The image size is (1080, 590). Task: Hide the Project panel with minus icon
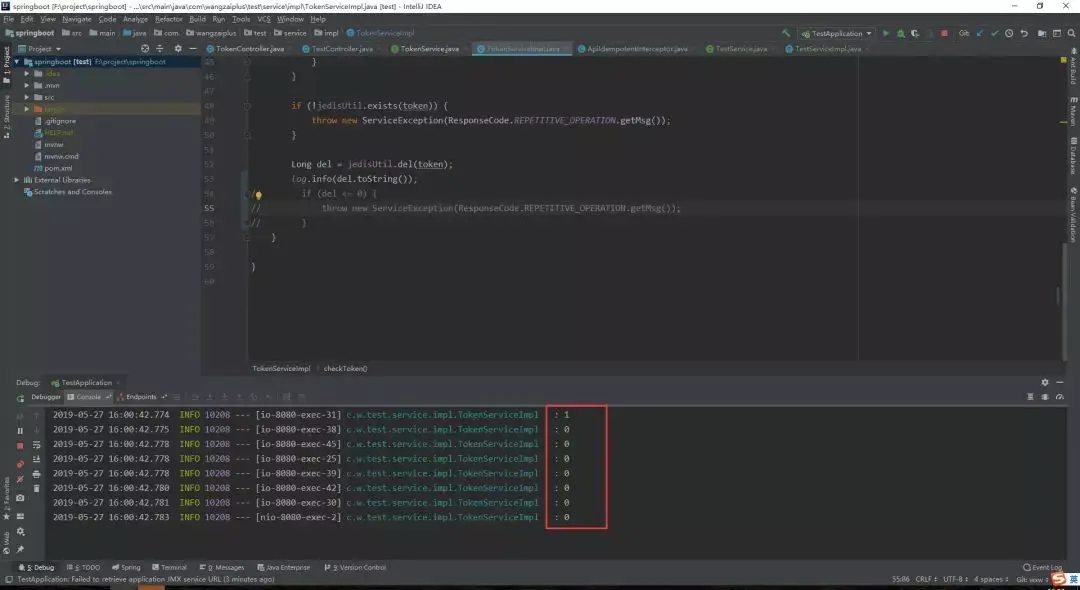[193, 49]
